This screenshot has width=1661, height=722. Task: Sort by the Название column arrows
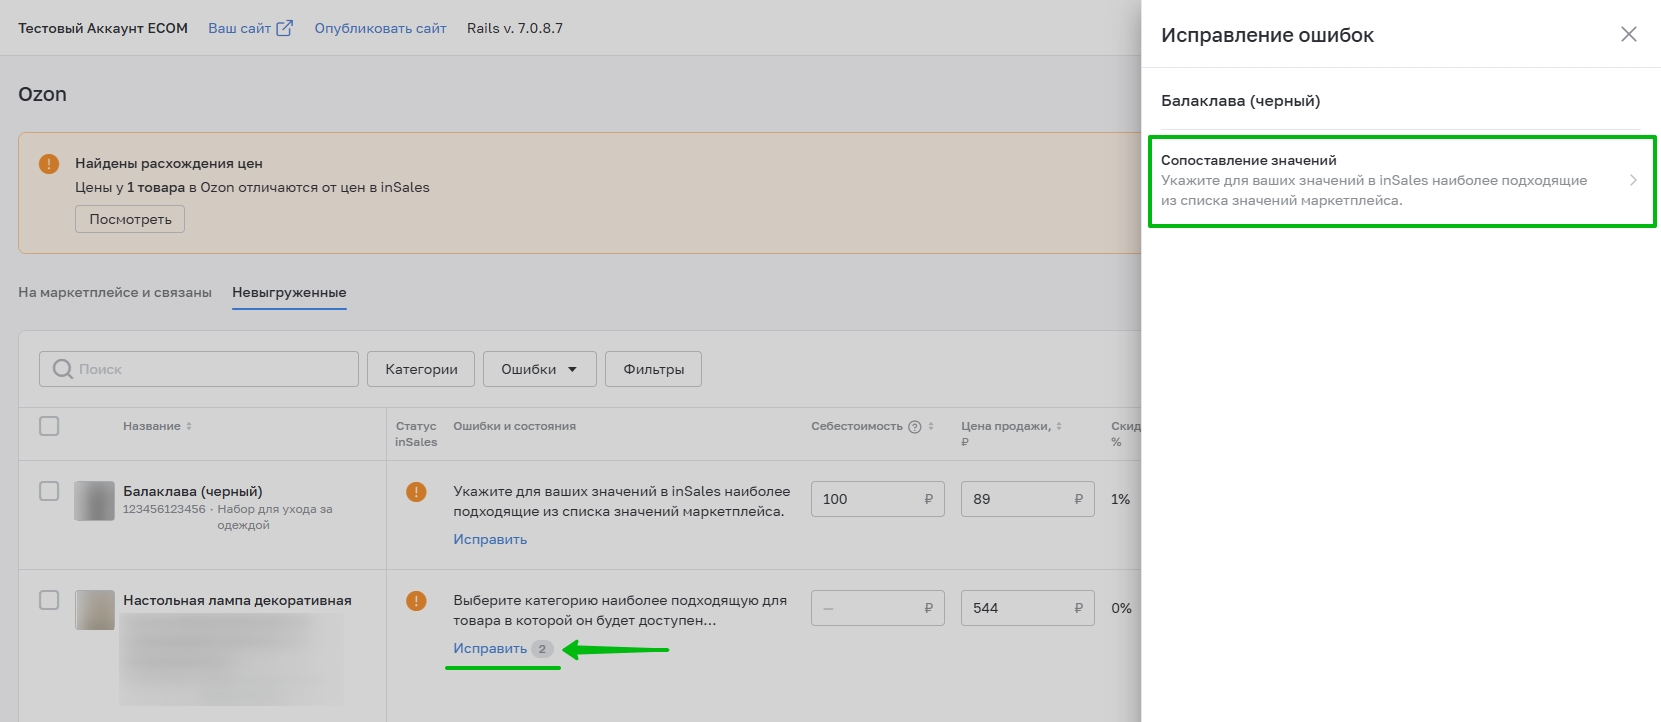pos(189,426)
